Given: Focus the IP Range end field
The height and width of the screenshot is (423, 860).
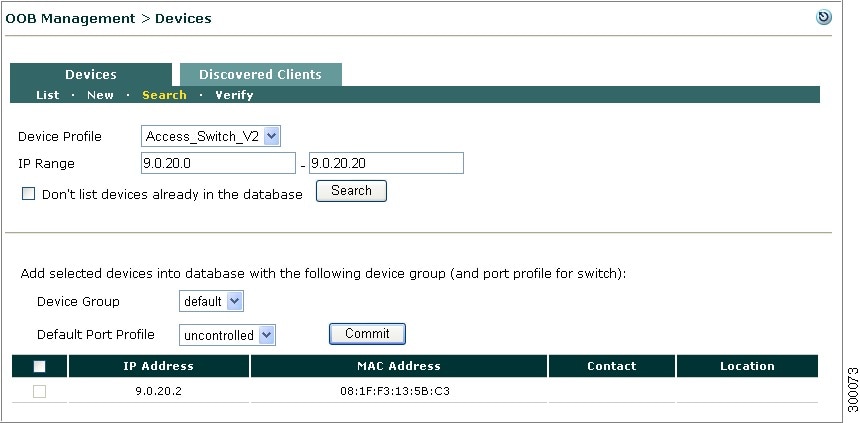Looking at the screenshot, I should click(x=386, y=163).
